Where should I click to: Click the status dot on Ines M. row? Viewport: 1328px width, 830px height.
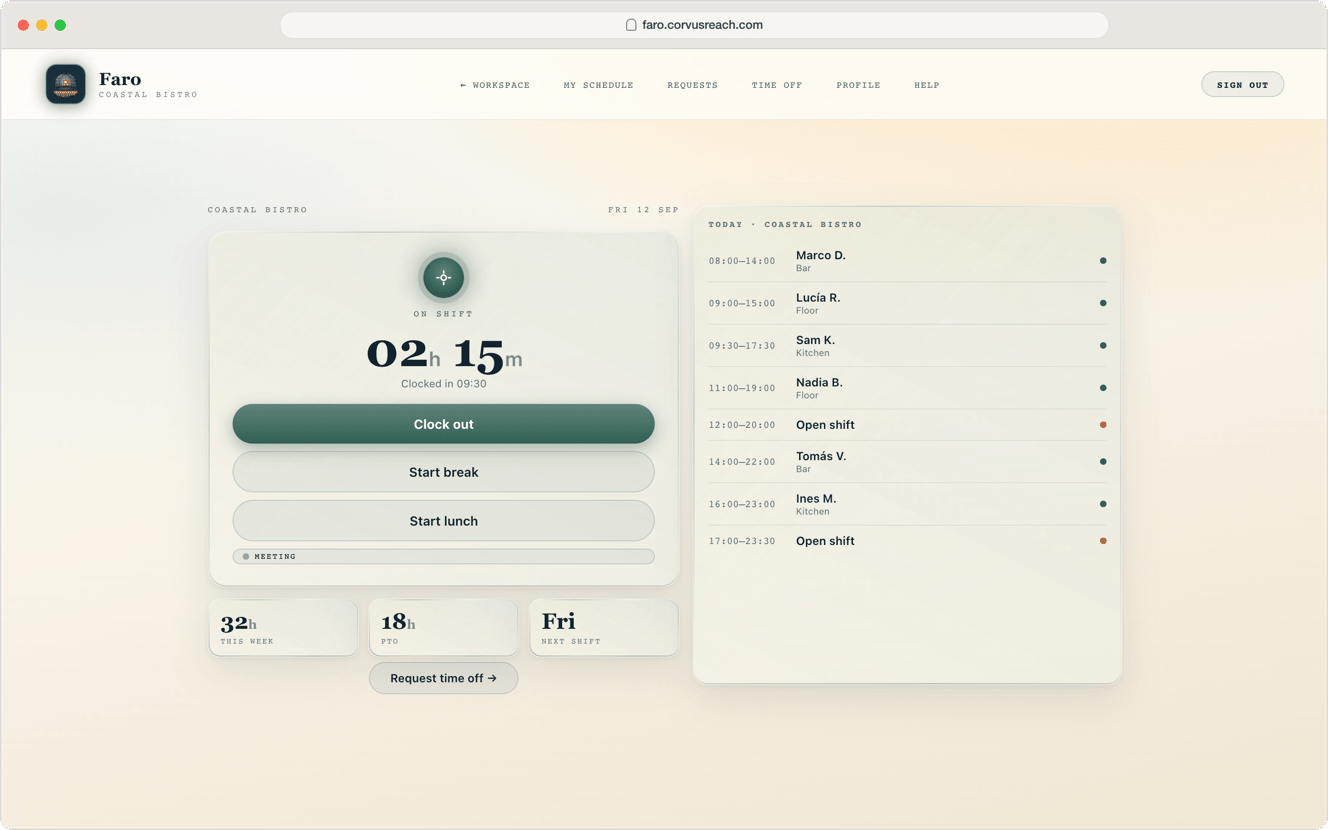(x=1103, y=504)
